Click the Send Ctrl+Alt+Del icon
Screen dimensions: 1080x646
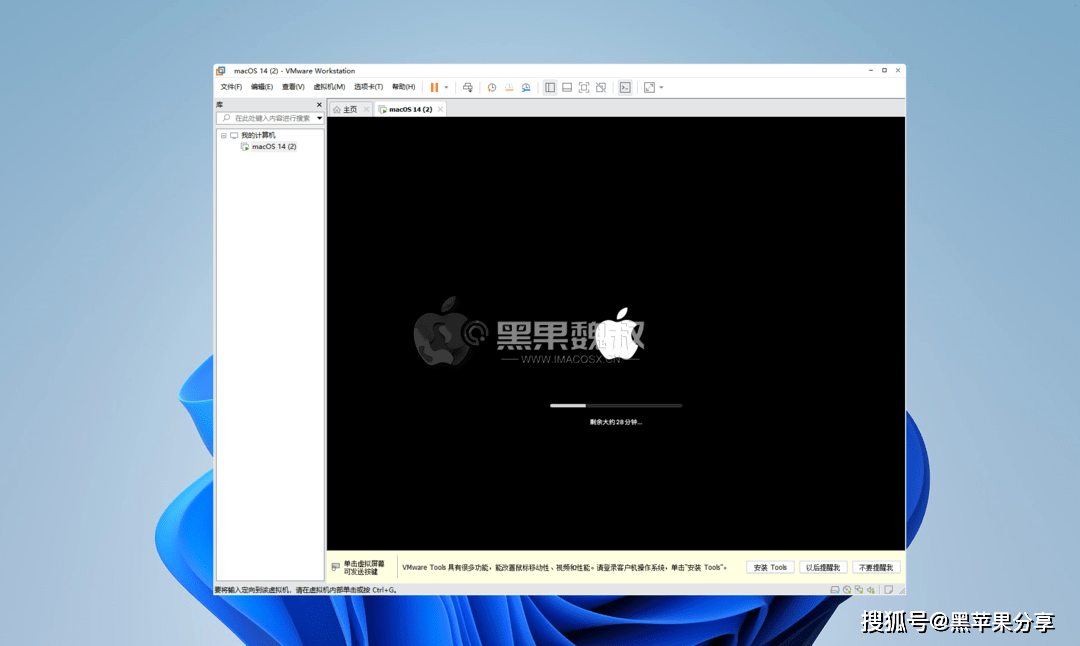(468, 87)
